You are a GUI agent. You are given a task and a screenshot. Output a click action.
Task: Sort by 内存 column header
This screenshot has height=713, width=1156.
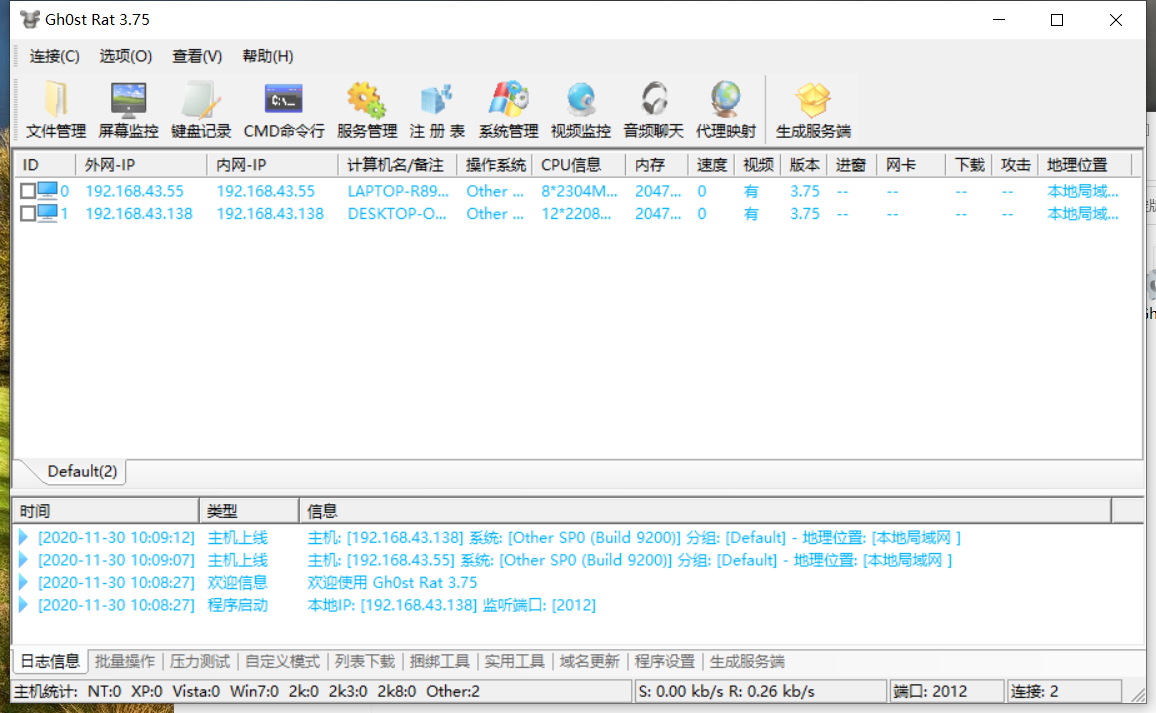(x=657, y=165)
